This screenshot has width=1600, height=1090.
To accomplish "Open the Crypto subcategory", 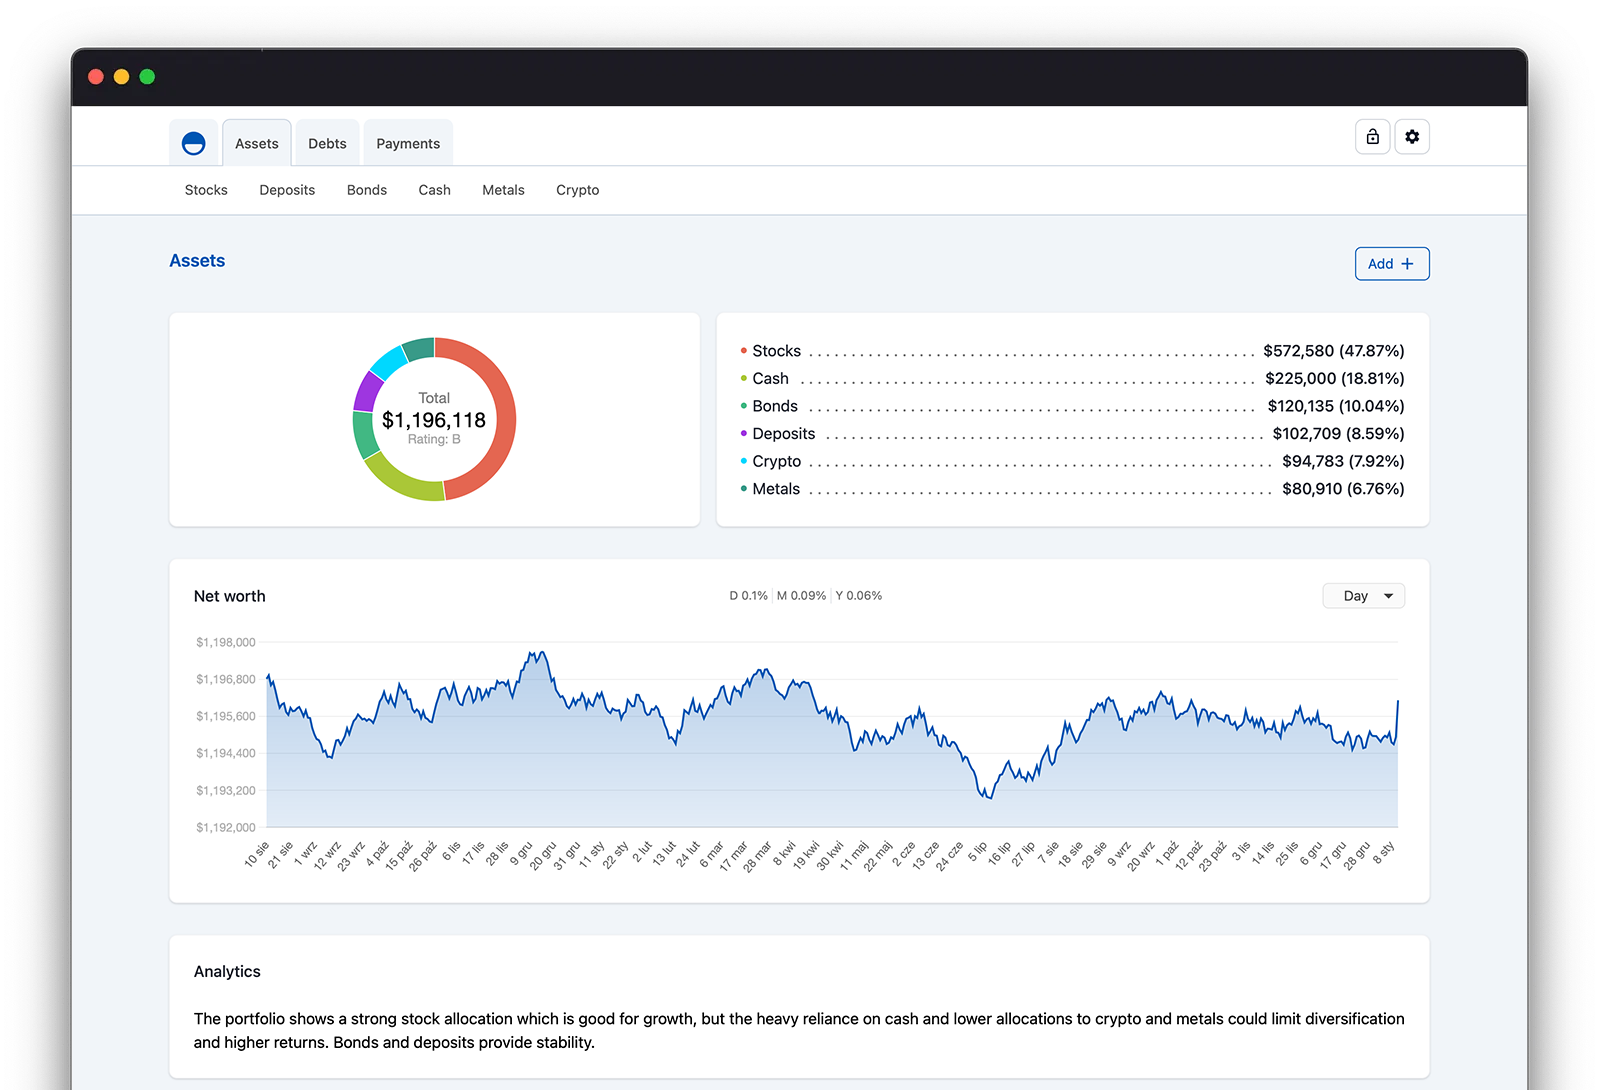I will pyautogui.click(x=577, y=190).
